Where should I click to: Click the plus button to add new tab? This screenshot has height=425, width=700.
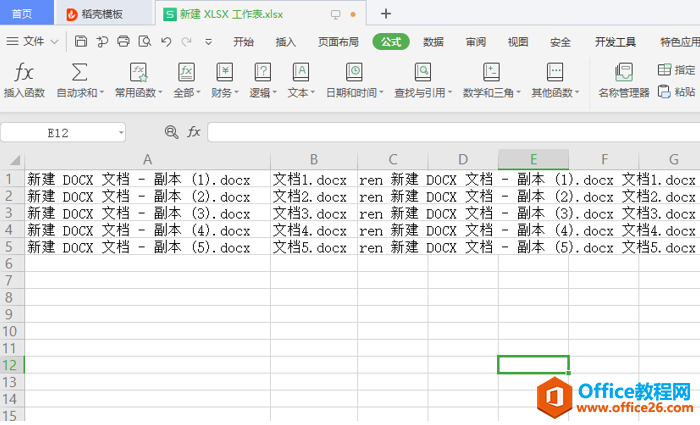click(386, 14)
